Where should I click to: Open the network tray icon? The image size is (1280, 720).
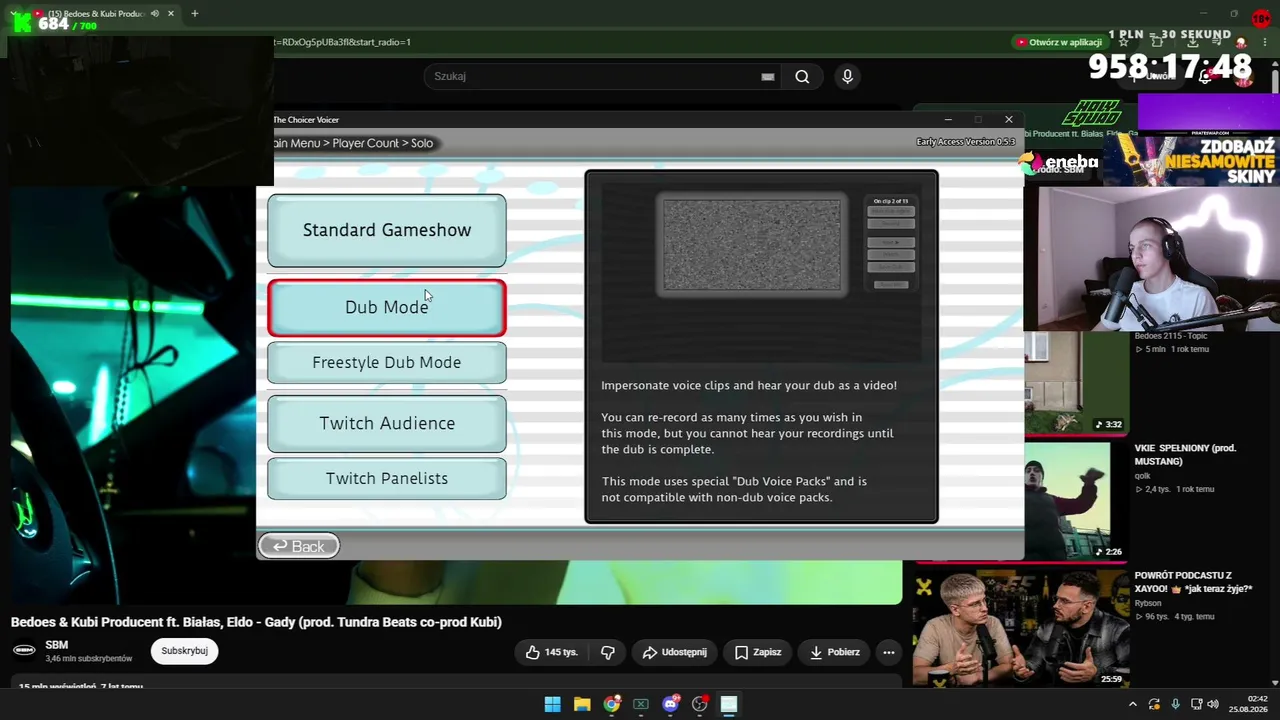click(x=1196, y=704)
